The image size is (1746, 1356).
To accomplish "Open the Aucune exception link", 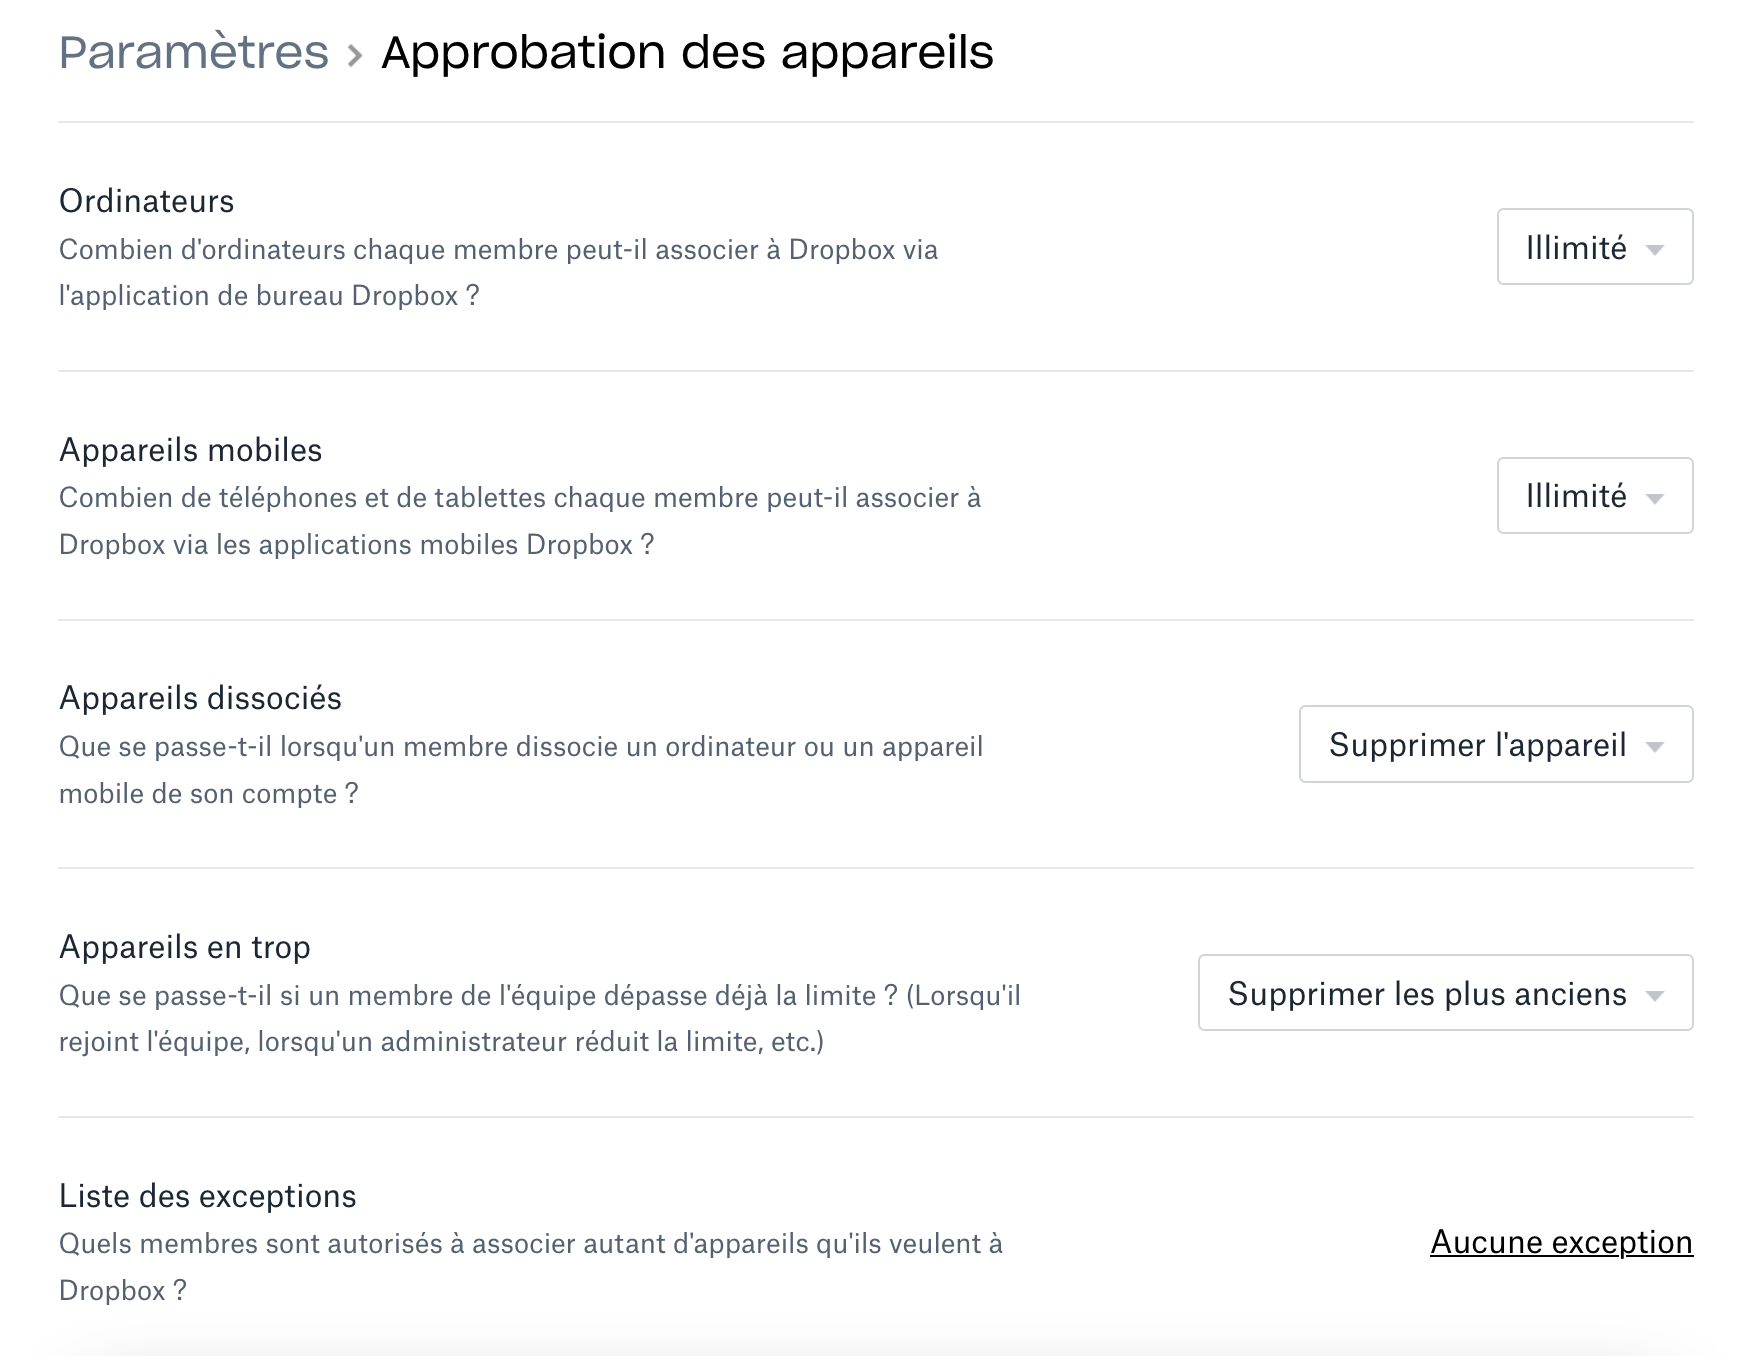I will click(1561, 1242).
